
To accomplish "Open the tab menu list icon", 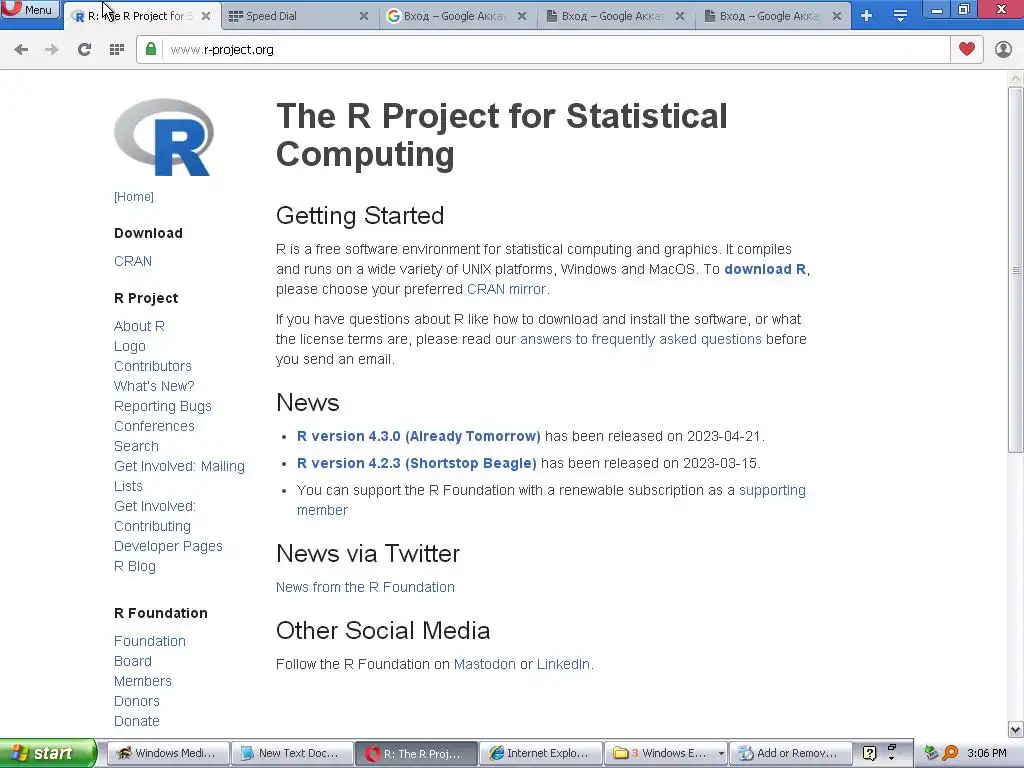I will (x=900, y=16).
